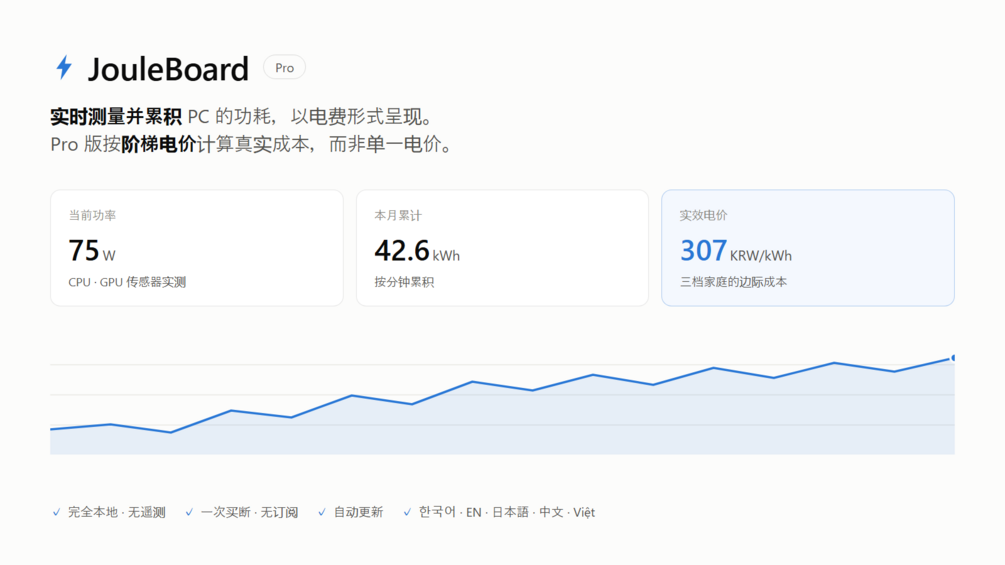Click the '三档家庭的边际成本' caption
The image size is (1005, 565).
[733, 282]
